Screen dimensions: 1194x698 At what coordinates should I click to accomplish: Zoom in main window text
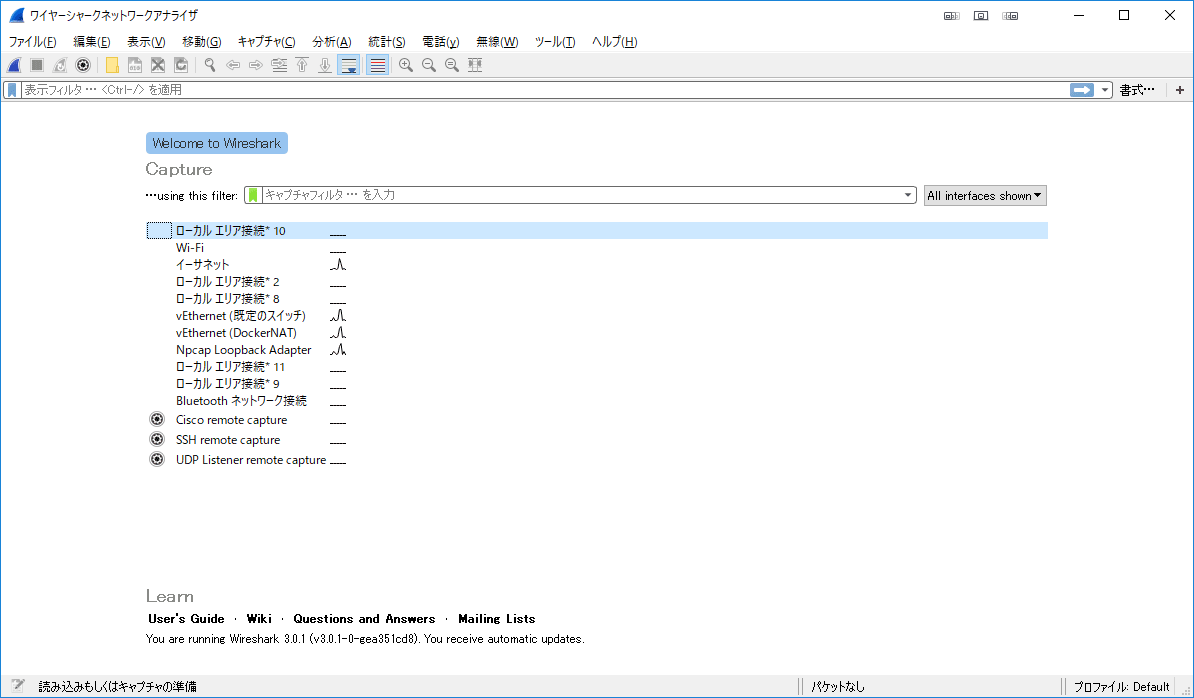pos(406,65)
